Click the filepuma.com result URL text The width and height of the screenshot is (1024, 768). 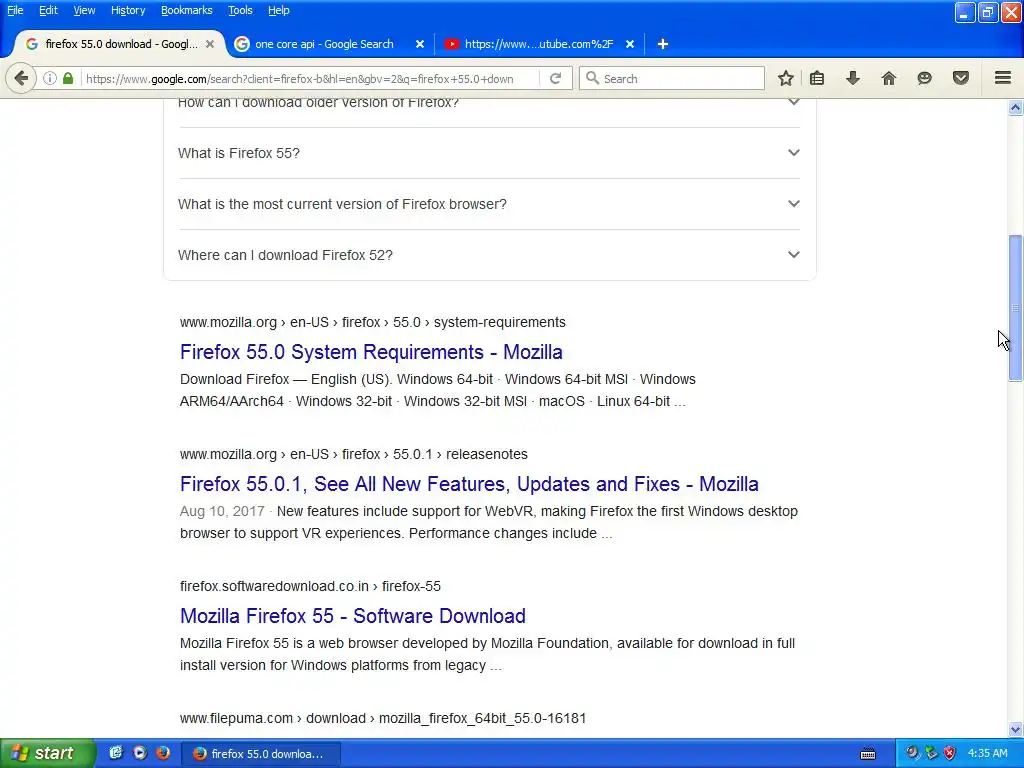pos(383,718)
